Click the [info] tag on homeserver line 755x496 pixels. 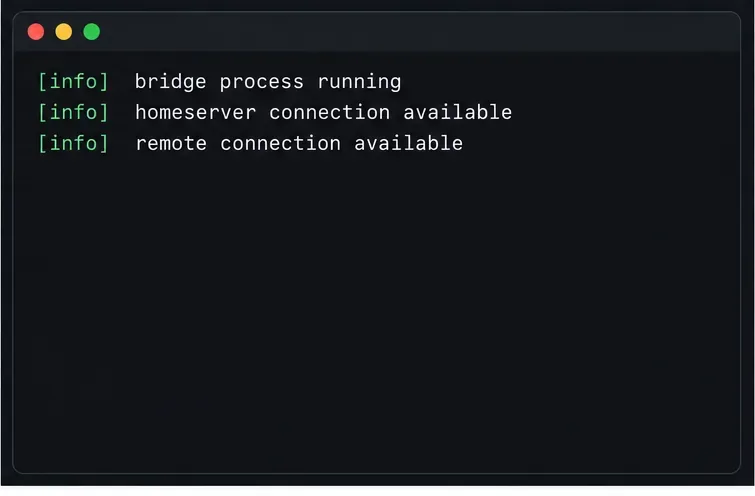point(74,112)
